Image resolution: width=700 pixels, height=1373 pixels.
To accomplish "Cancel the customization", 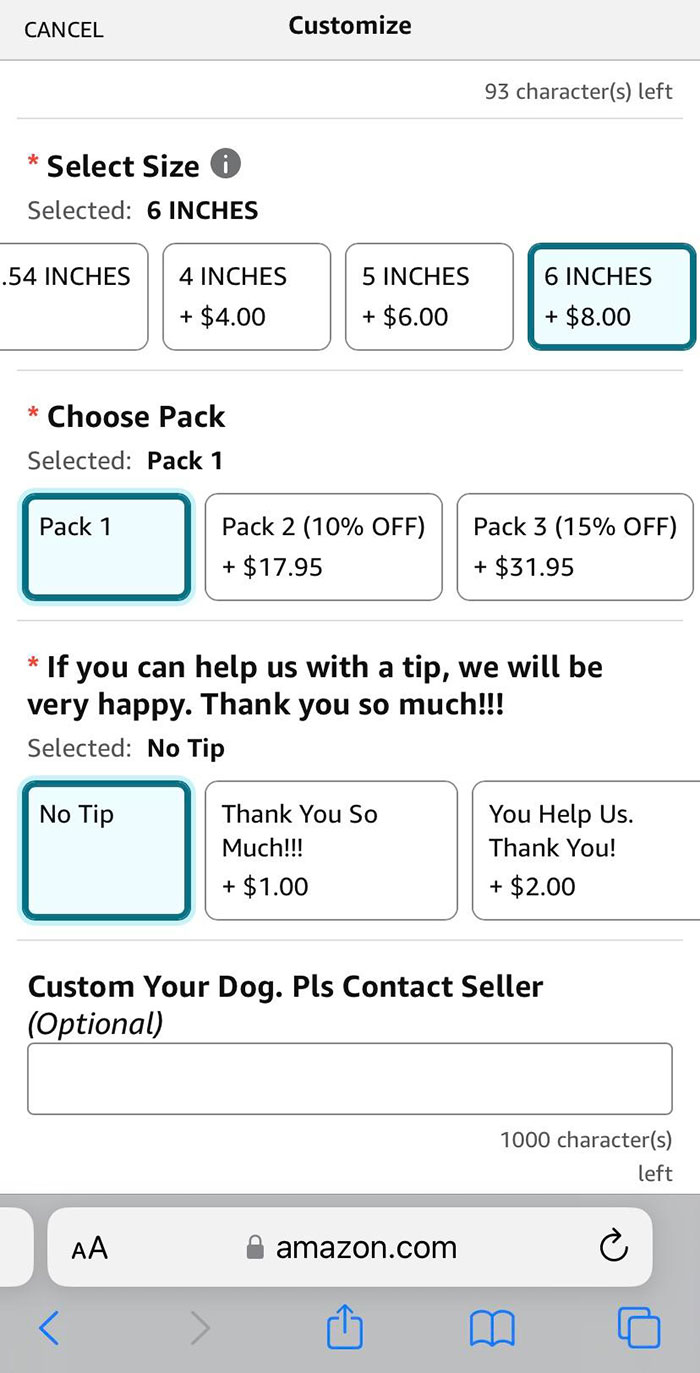I will click(x=63, y=30).
